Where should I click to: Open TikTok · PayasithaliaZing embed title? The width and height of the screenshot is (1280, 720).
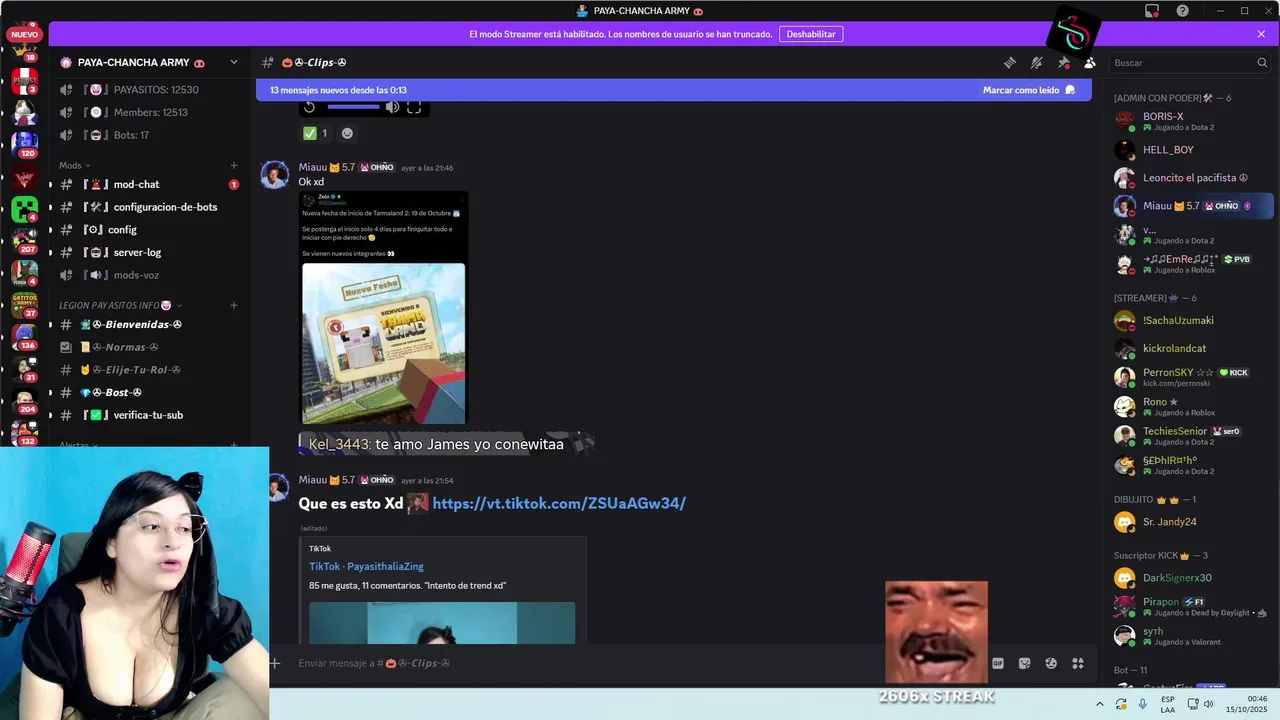tap(366, 566)
